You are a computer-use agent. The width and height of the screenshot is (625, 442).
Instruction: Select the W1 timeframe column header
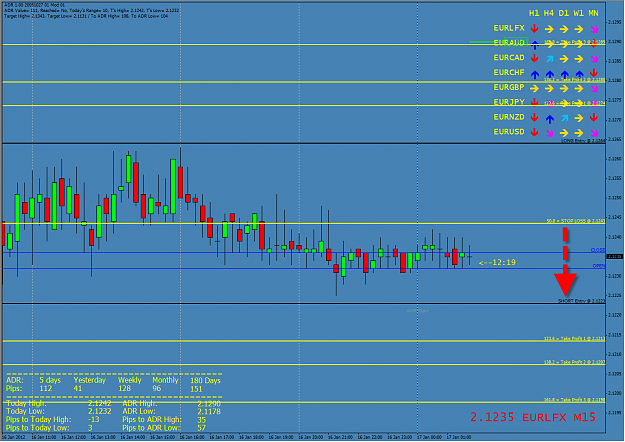(579, 13)
